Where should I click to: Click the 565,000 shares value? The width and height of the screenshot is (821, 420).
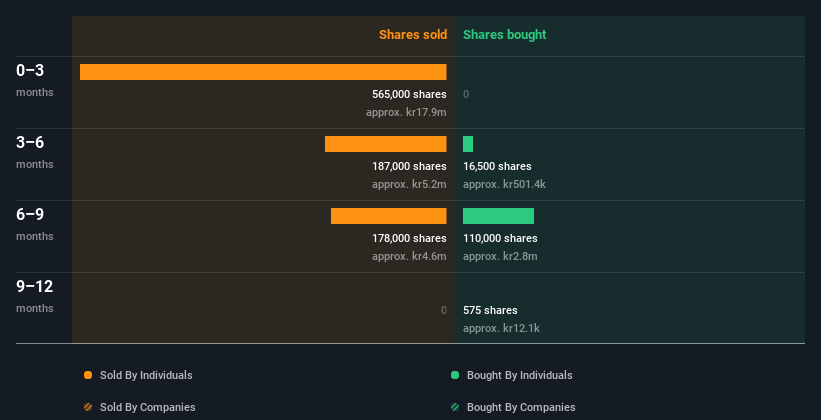(409, 94)
